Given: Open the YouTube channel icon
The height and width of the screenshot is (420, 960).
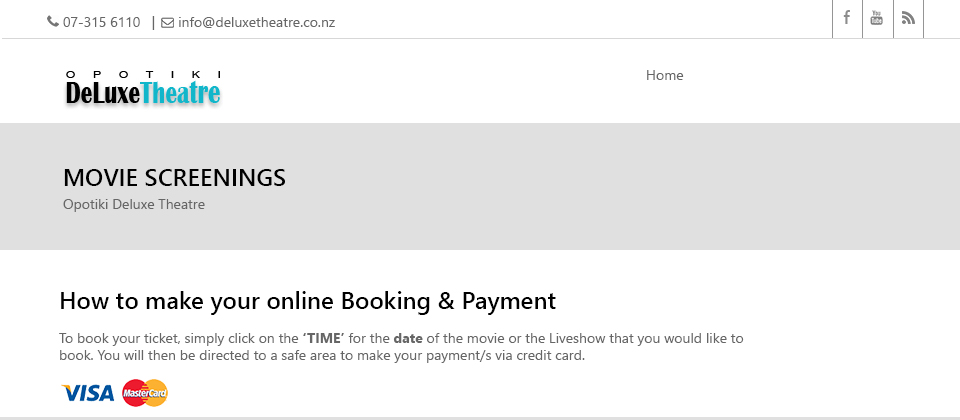Looking at the screenshot, I should click(877, 18).
